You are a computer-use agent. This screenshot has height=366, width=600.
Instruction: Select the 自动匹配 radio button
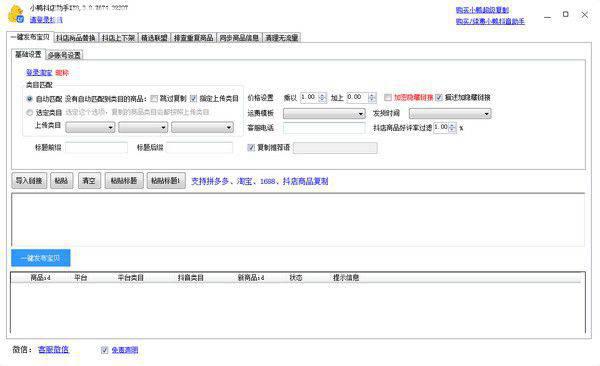coord(29,99)
